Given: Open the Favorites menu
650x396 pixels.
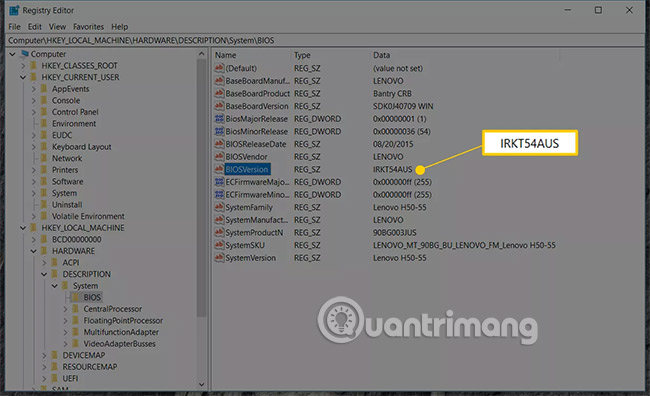Looking at the screenshot, I should pos(88,27).
